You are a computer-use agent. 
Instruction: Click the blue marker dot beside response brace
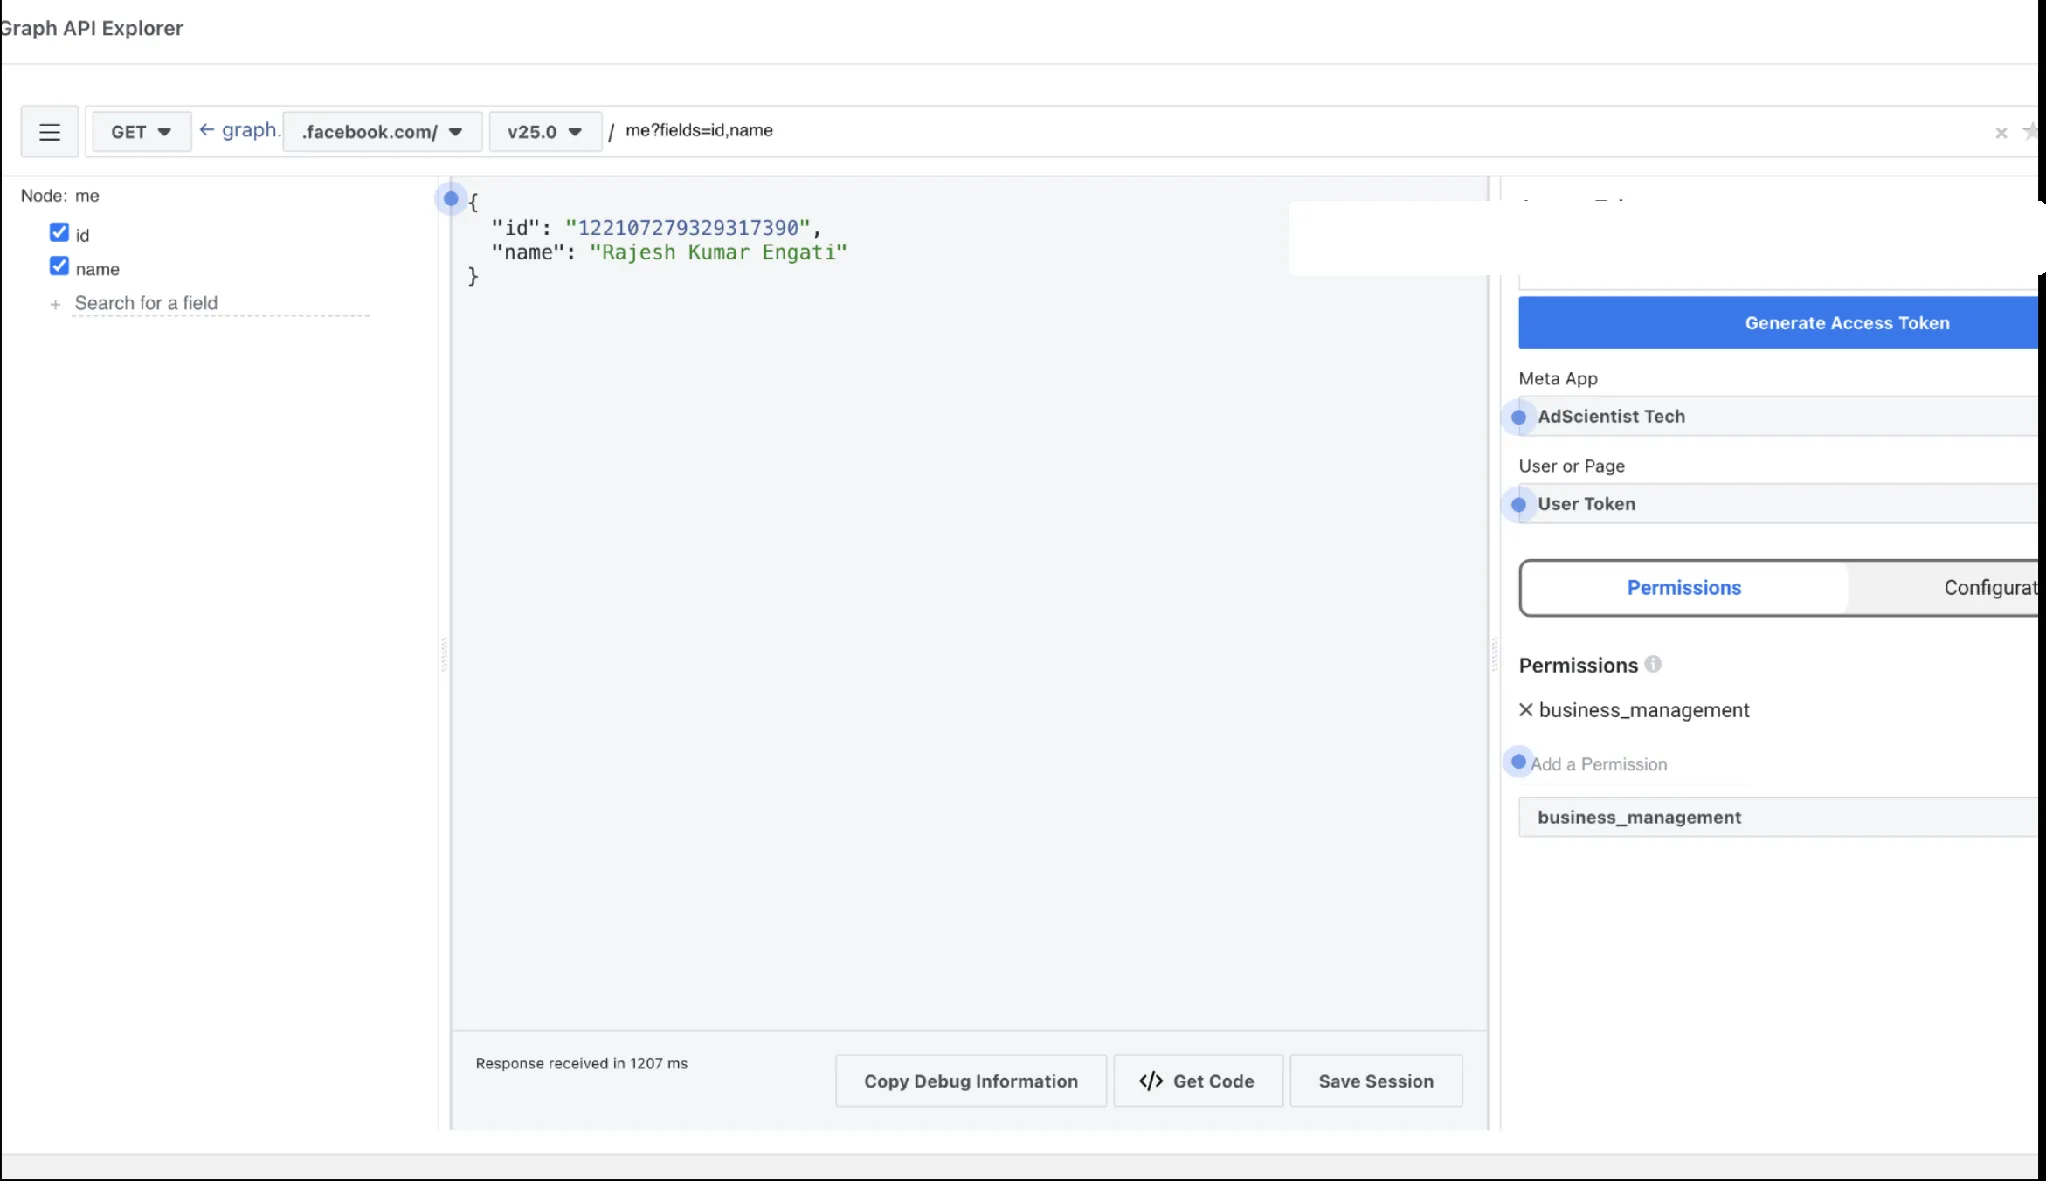[x=451, y=199]
